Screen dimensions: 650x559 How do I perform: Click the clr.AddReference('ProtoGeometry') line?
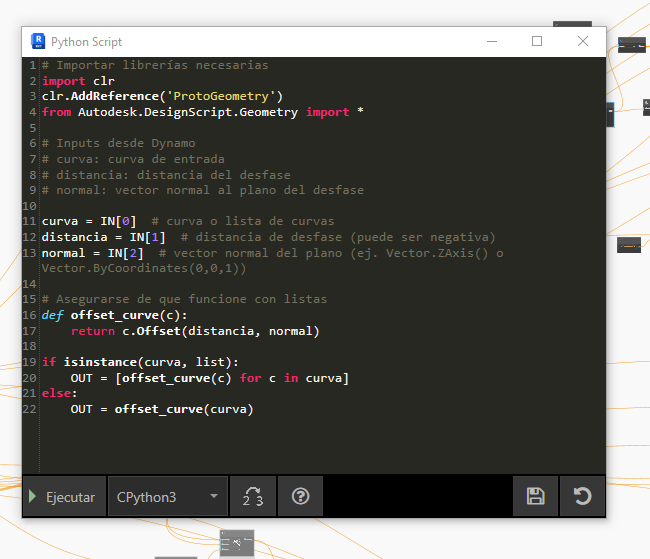[162, 96]
